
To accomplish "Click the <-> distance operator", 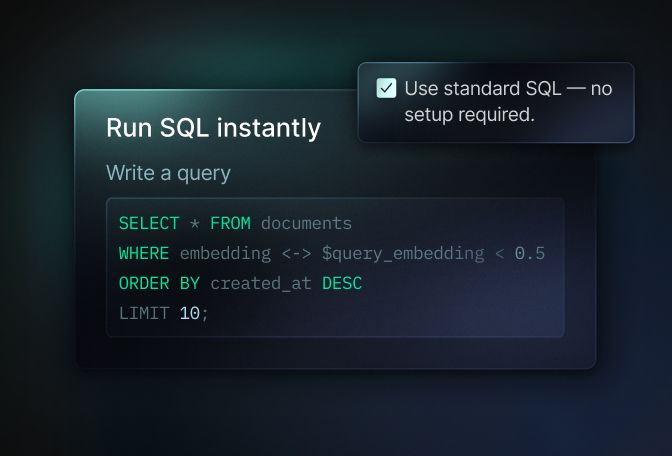I will [296, 253].
